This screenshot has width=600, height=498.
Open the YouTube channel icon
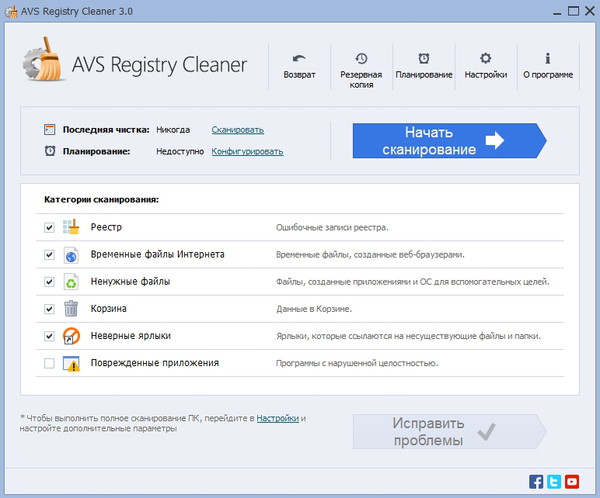click(x=571, y=481)
